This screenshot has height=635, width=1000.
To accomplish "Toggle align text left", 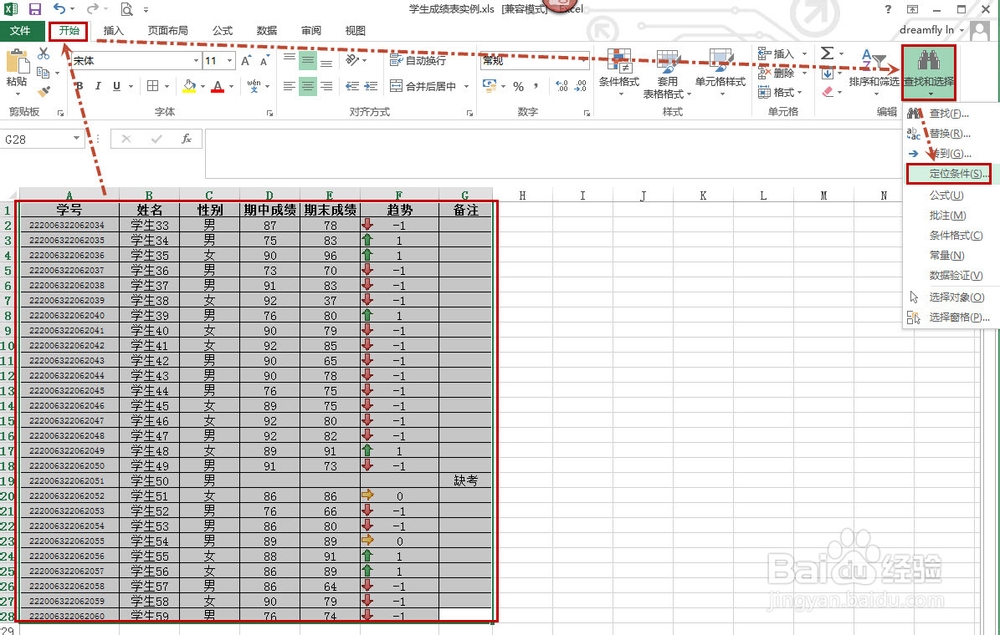I will pos(290,86).
